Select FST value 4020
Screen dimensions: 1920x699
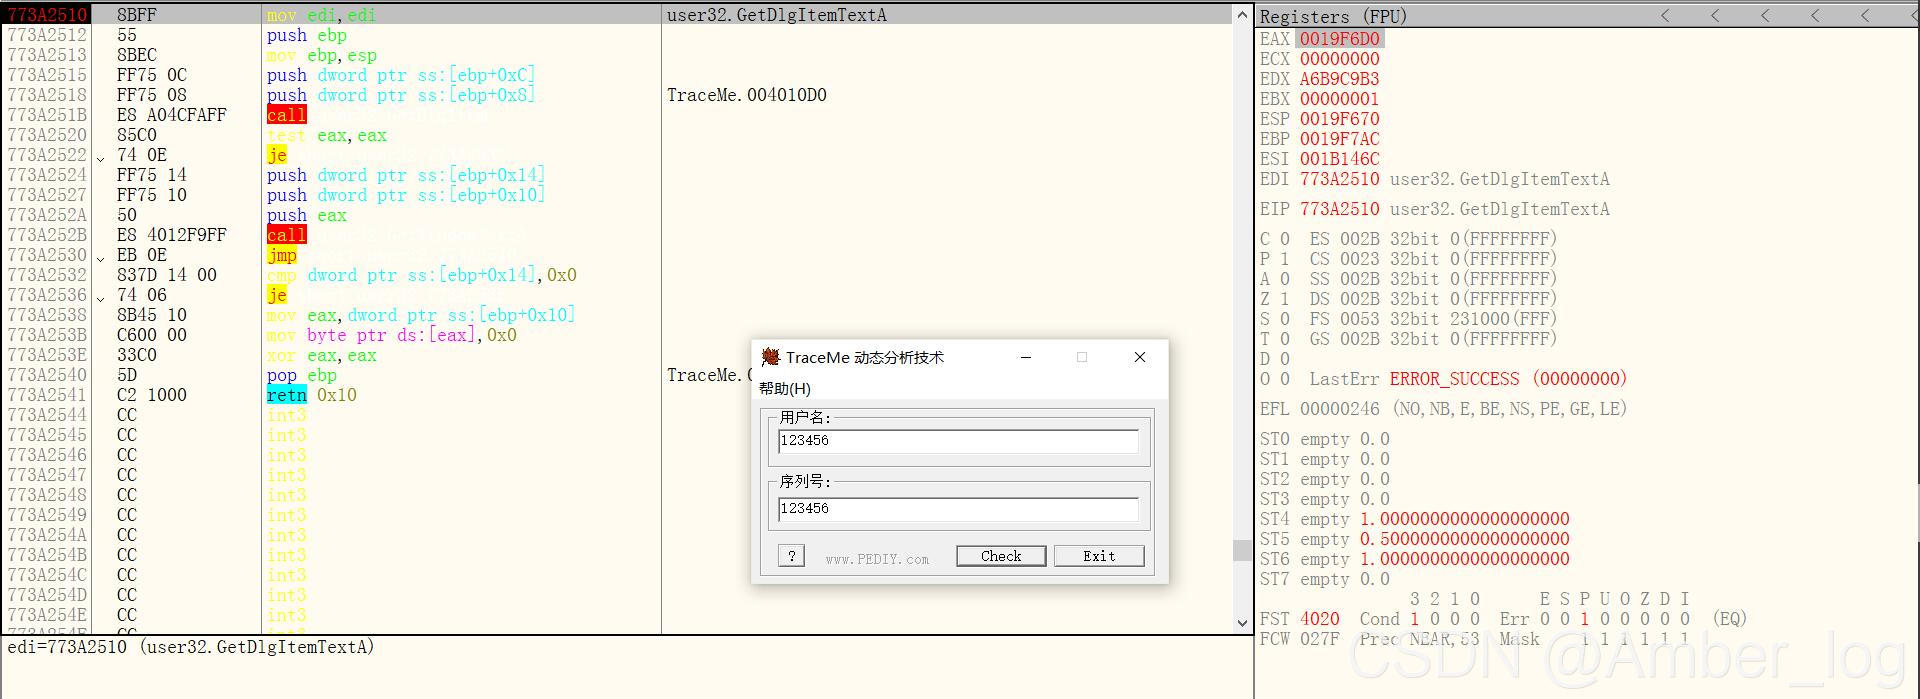click(1320, 619)
